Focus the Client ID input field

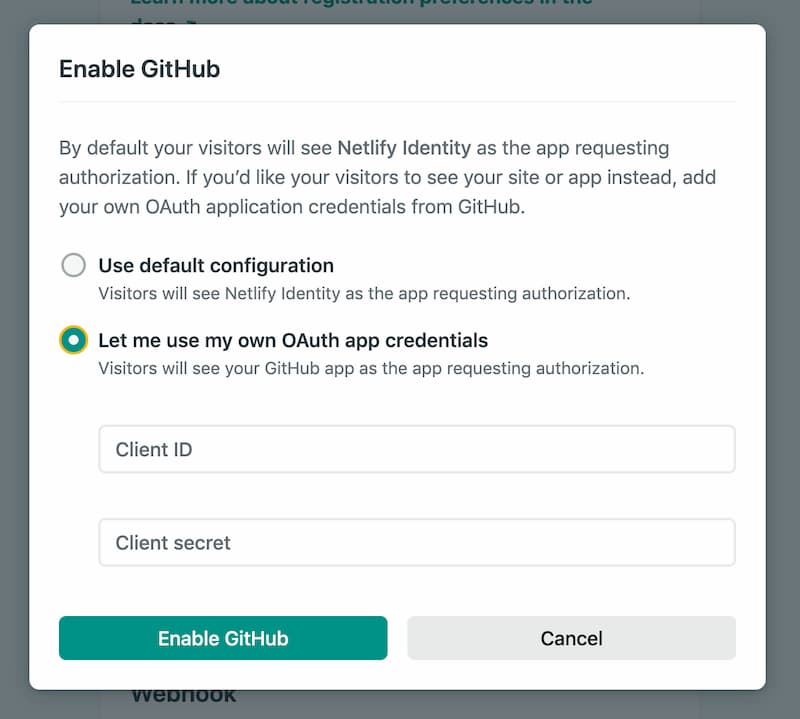[416, 449]
